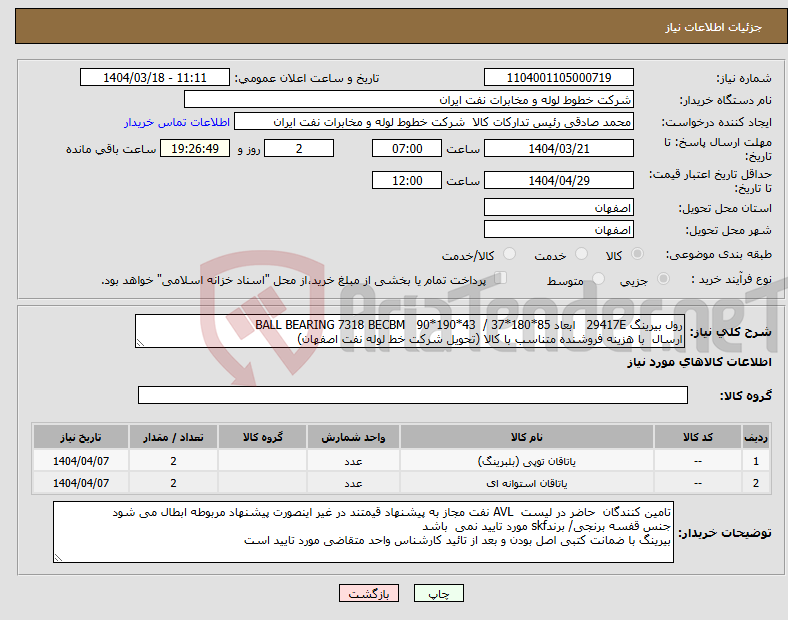This screenshot has height=620, width=788.
Task: Click the تعداد / مقدار column header
Action: coord(173,437)
